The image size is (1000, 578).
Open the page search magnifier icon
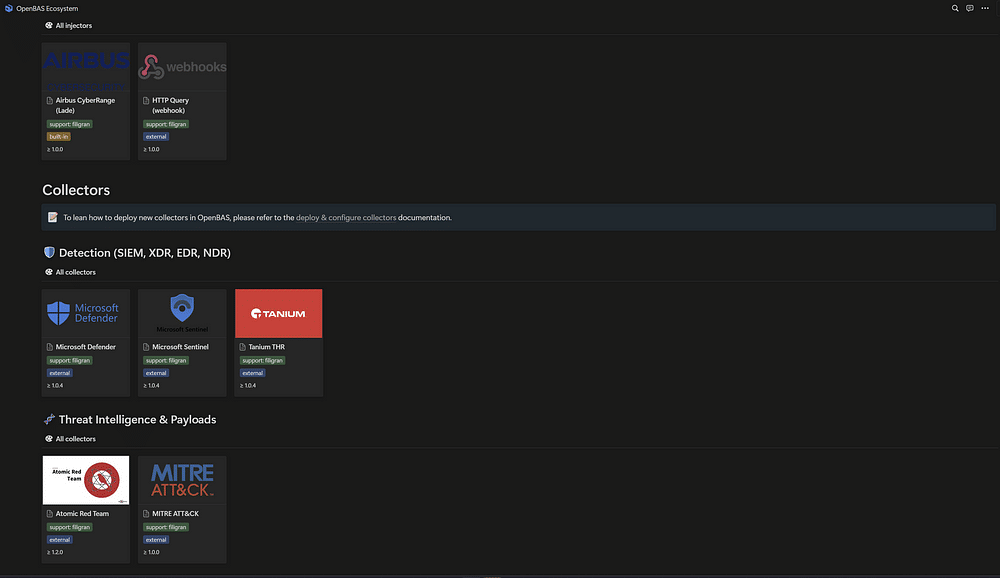click(955, 8)
